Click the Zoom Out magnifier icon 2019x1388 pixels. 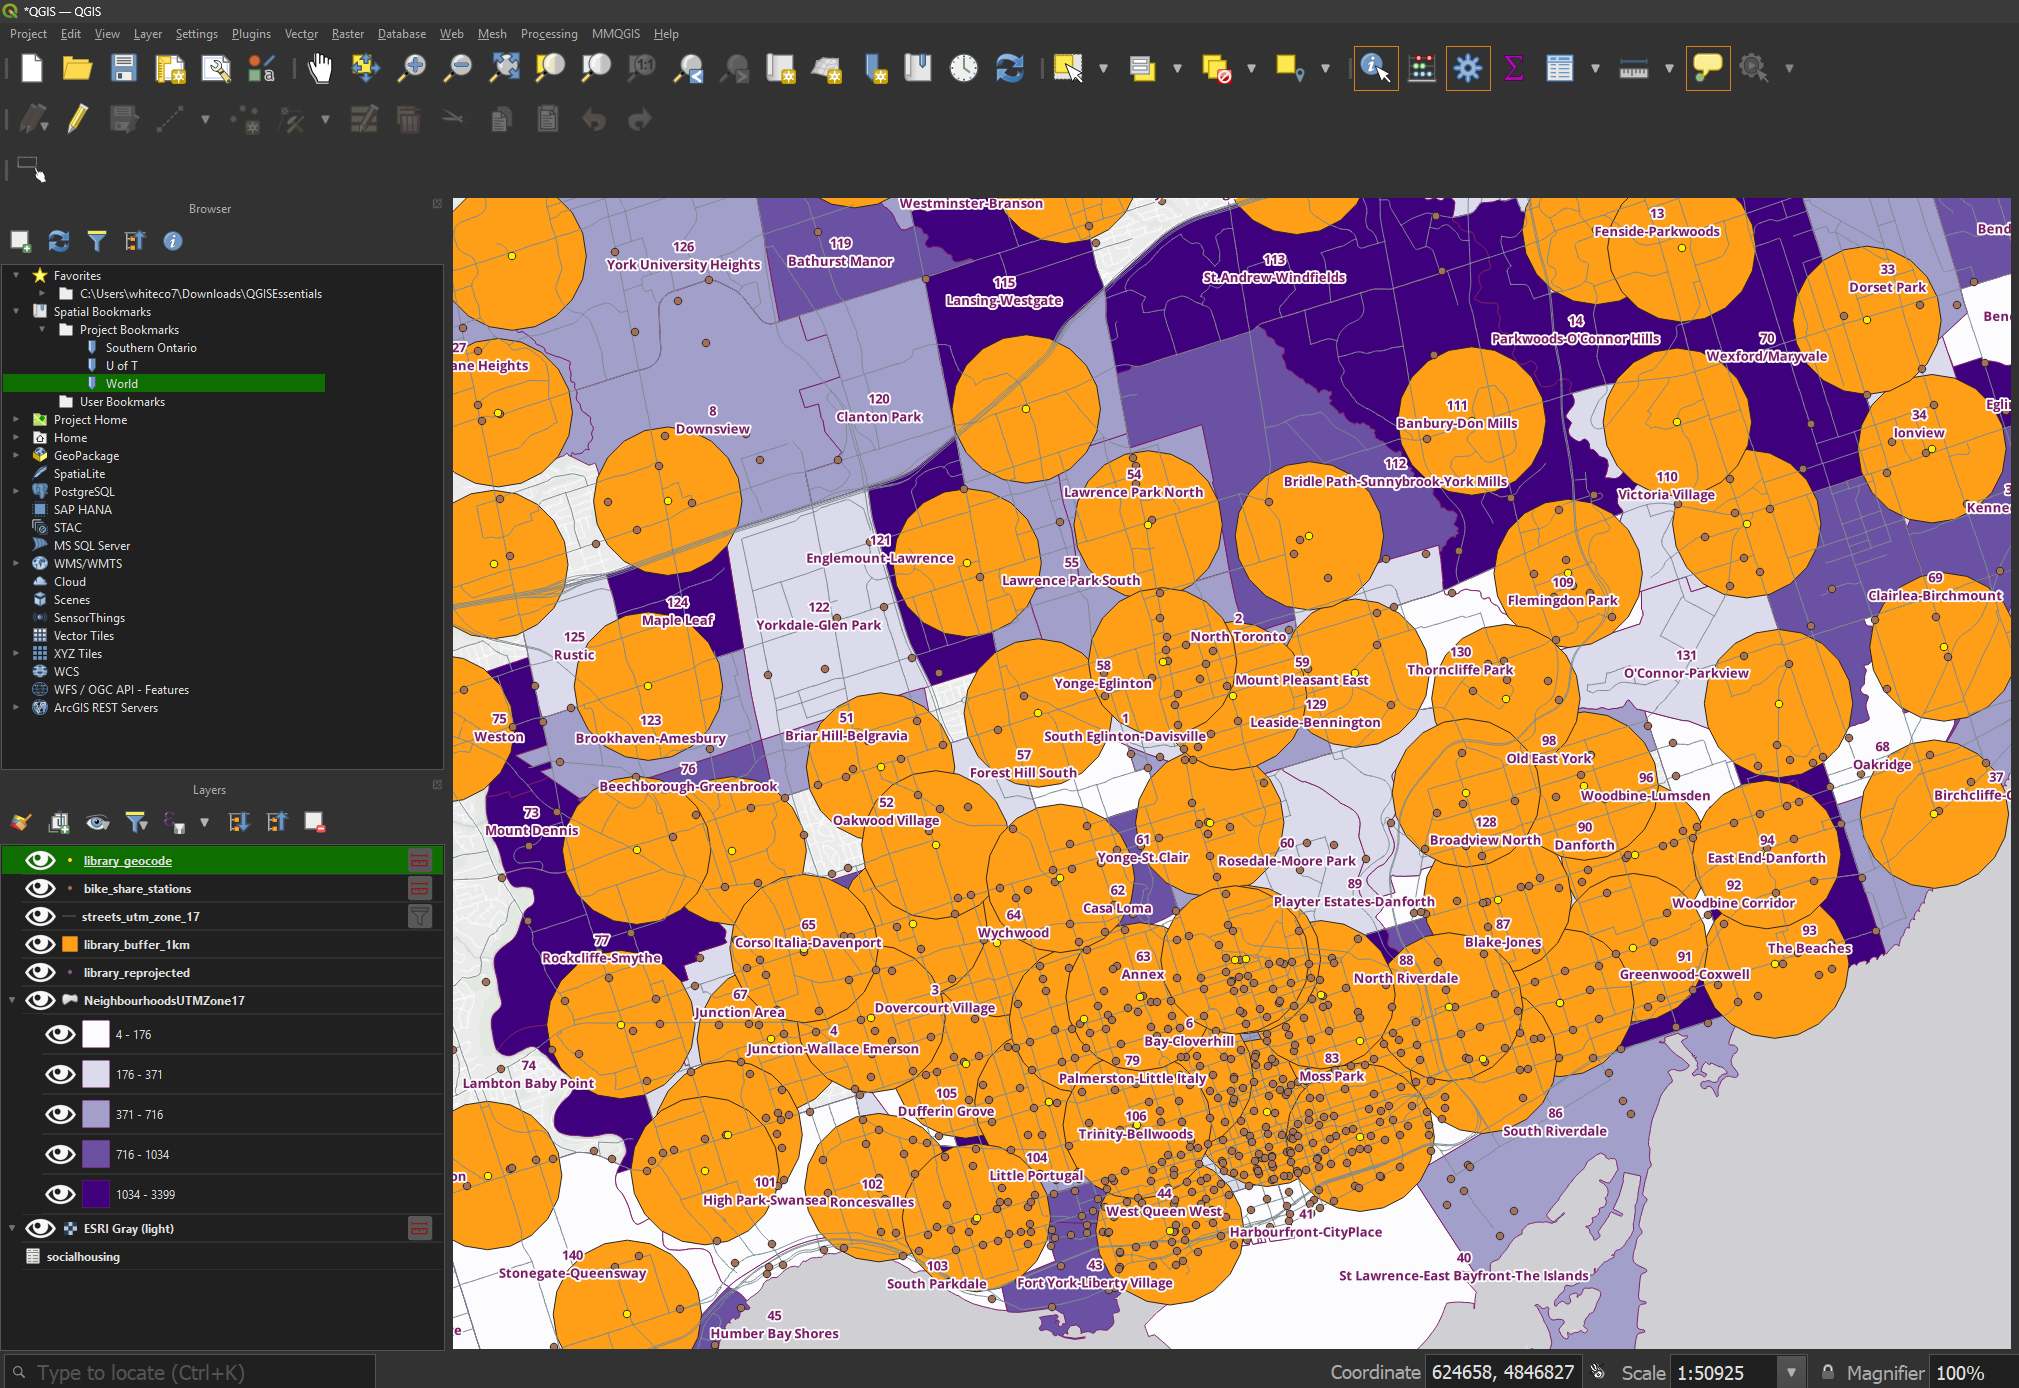click(458, 68)
